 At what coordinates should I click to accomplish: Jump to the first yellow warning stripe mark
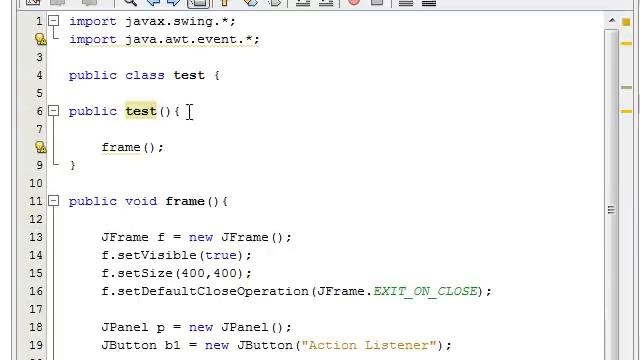pos(626,43)
